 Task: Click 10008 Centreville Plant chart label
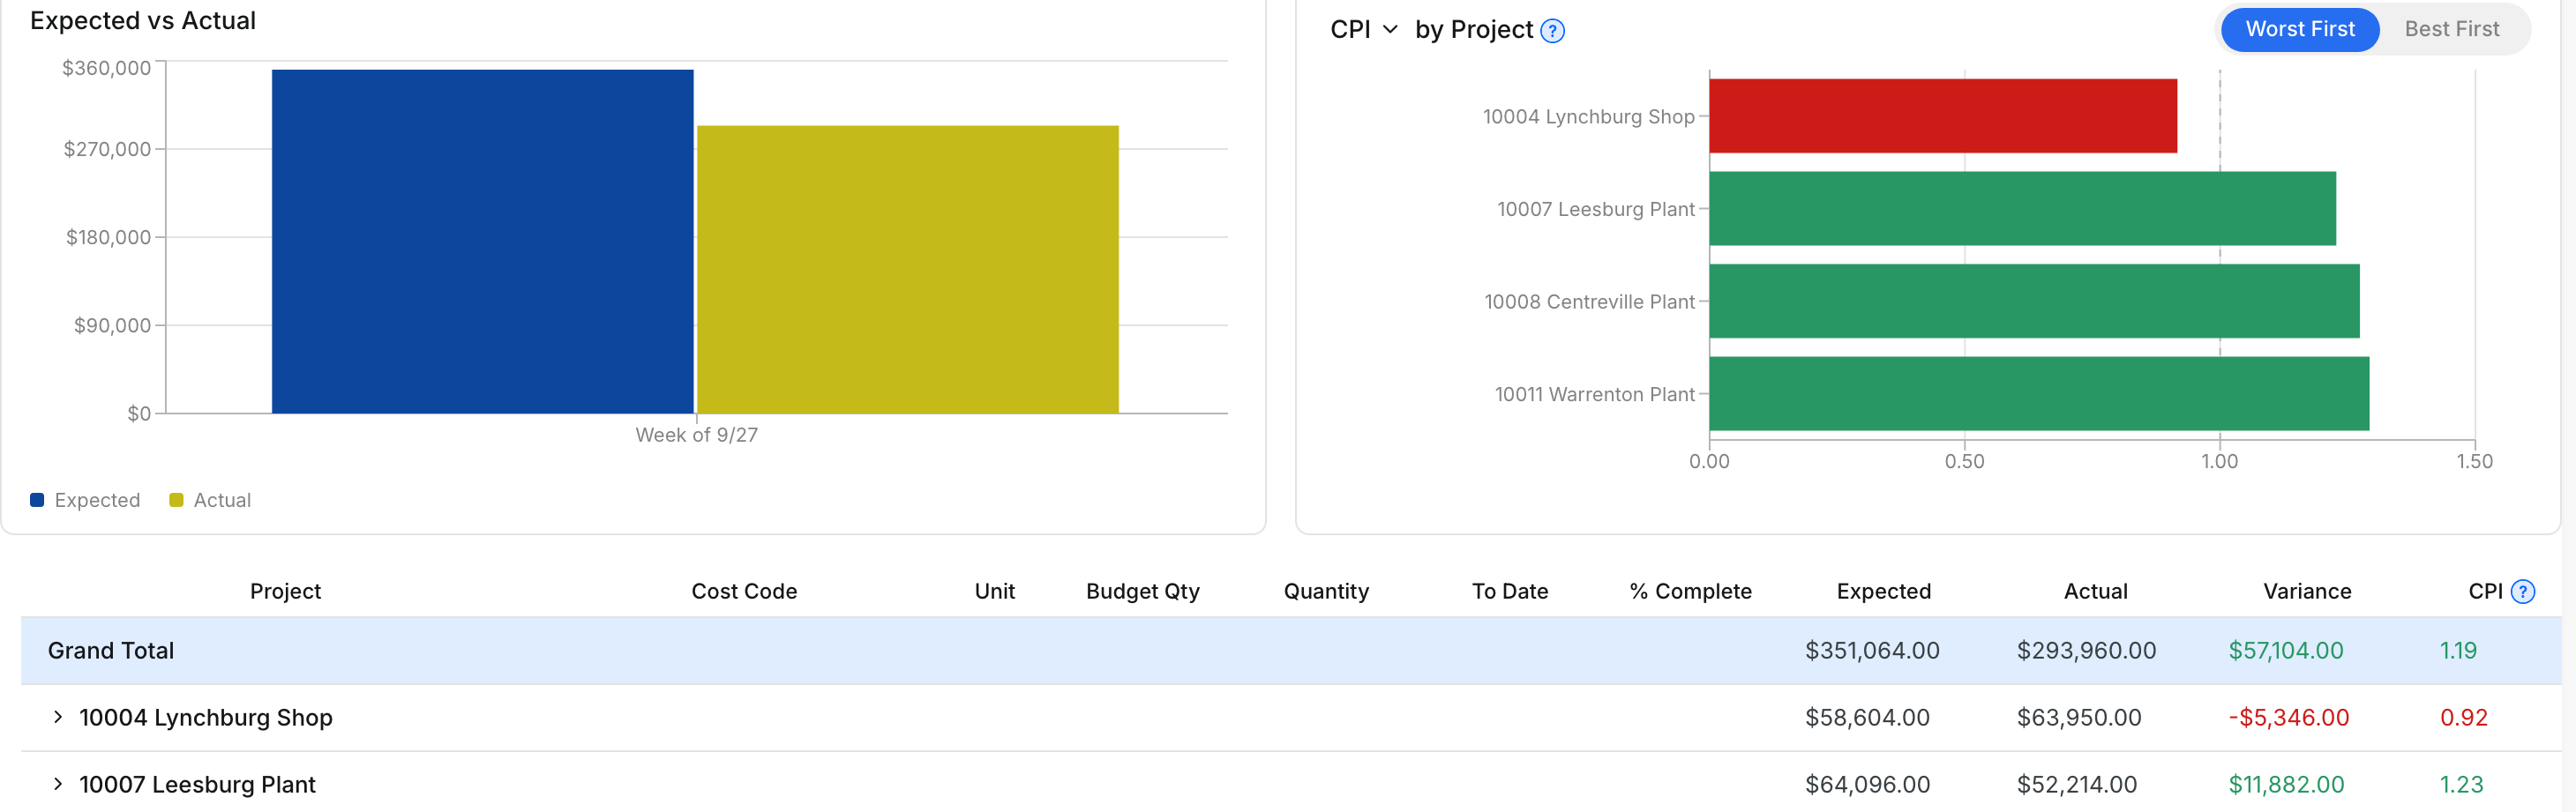(x=1589, y=302)
